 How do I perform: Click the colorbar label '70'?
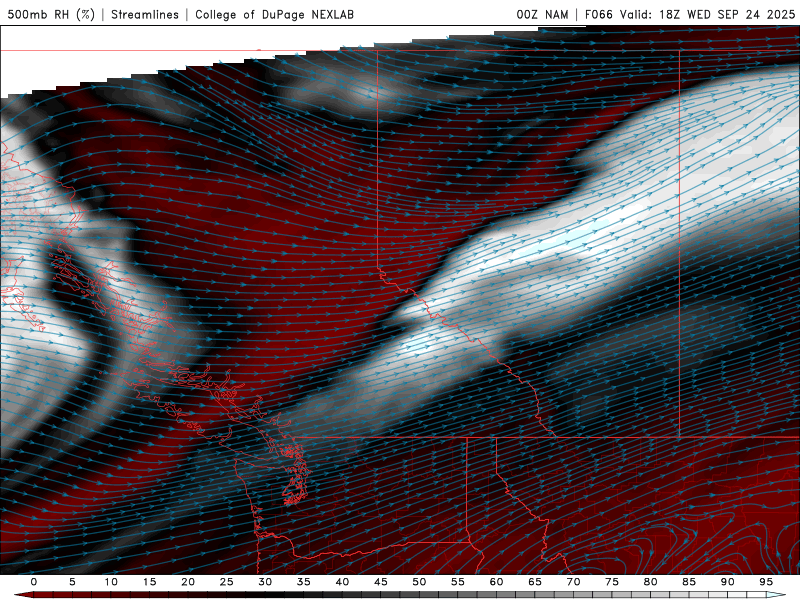pyautogui.click(x=573, y=582)
